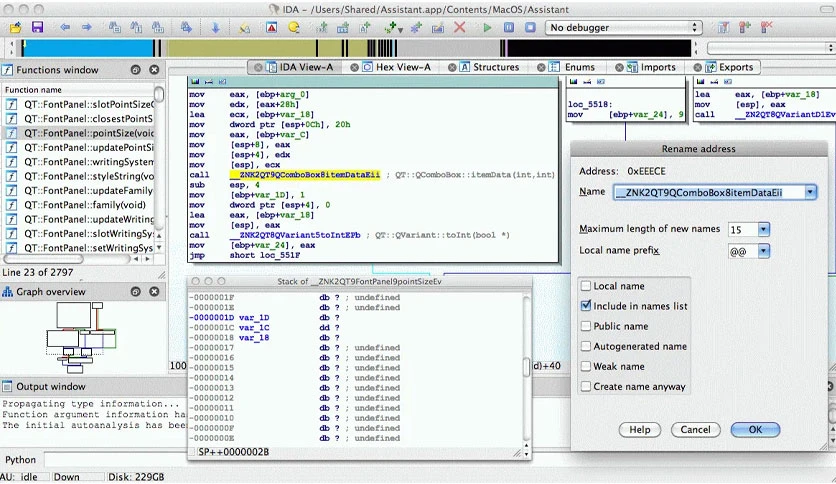The image size is (836, 484).
Task: Click the Function name column header
Action: point(79,90)
